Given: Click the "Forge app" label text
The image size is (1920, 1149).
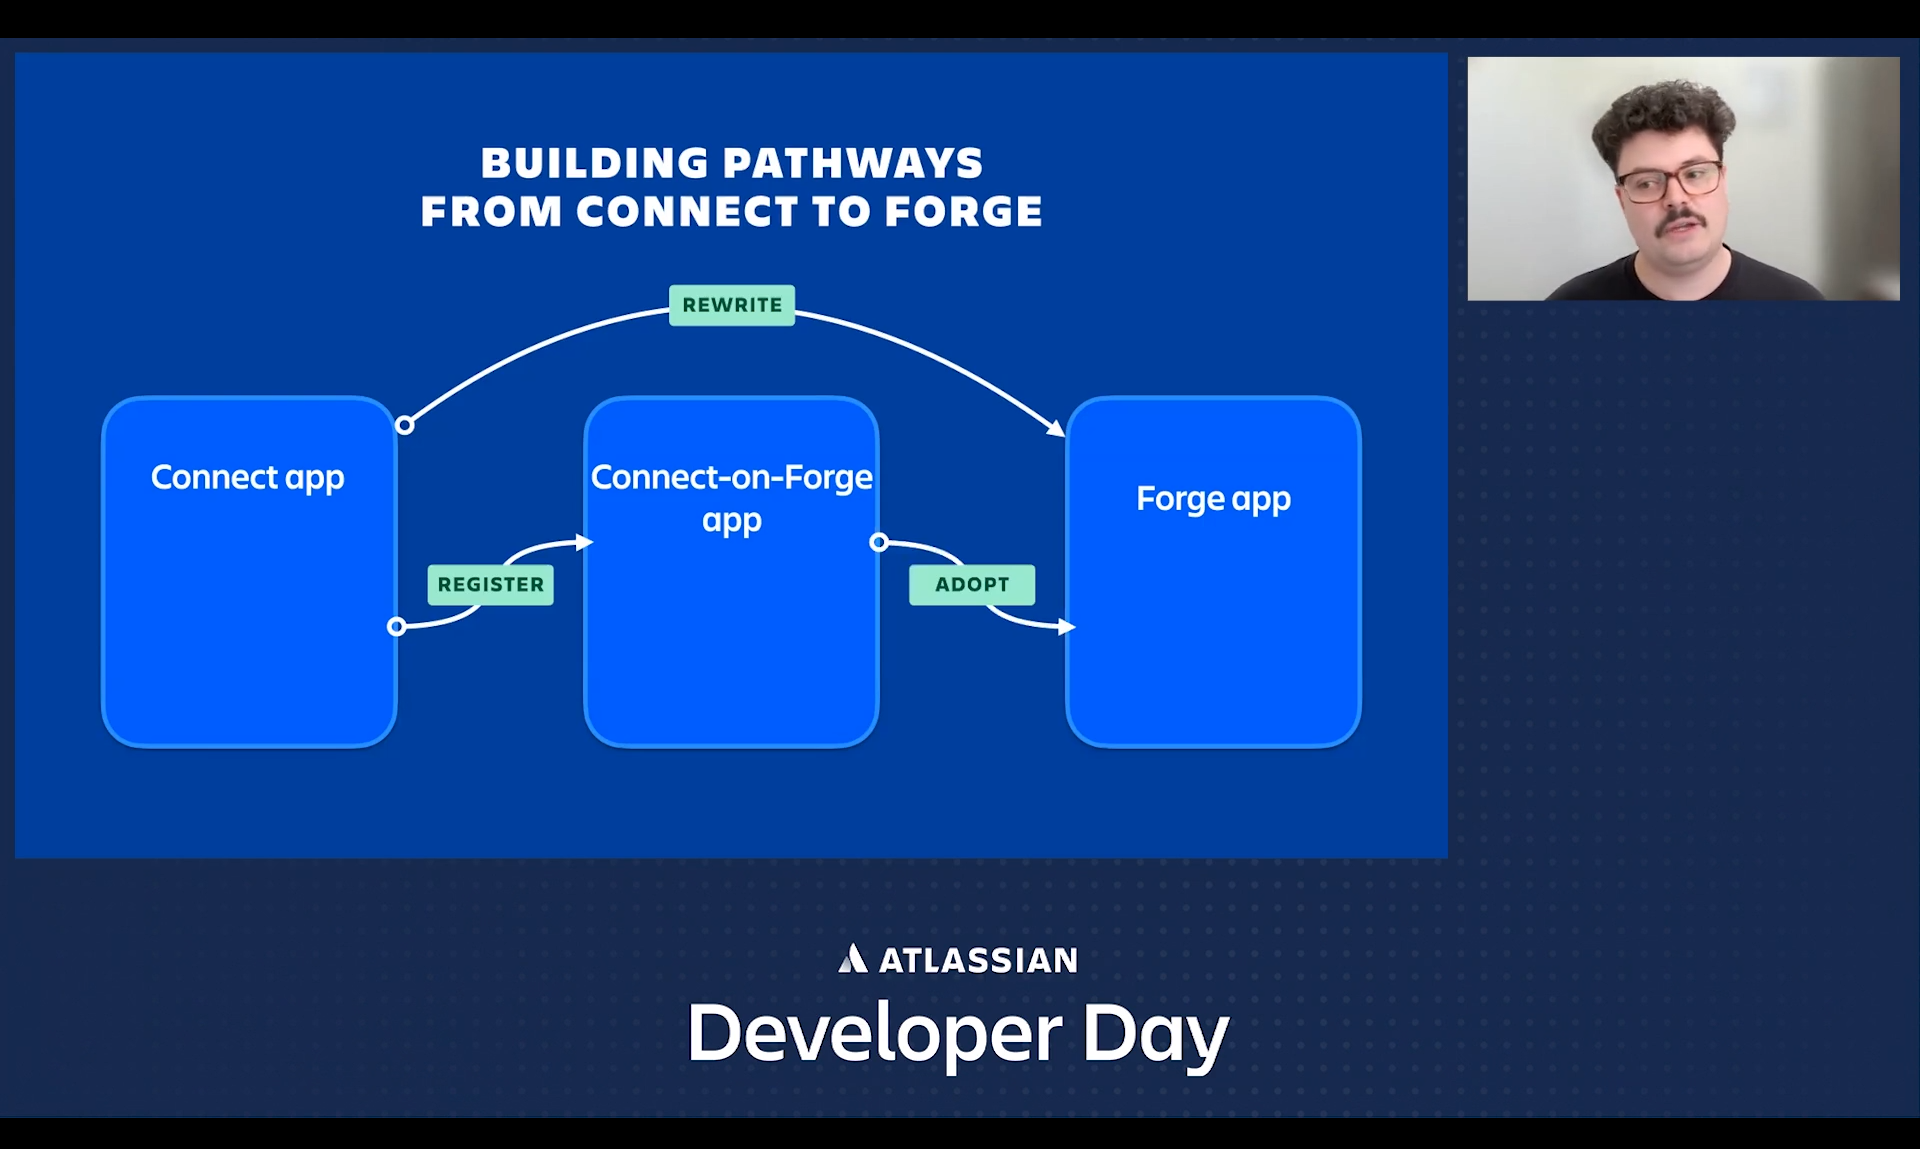Looking at the screenshot, I should [1213, 499].
